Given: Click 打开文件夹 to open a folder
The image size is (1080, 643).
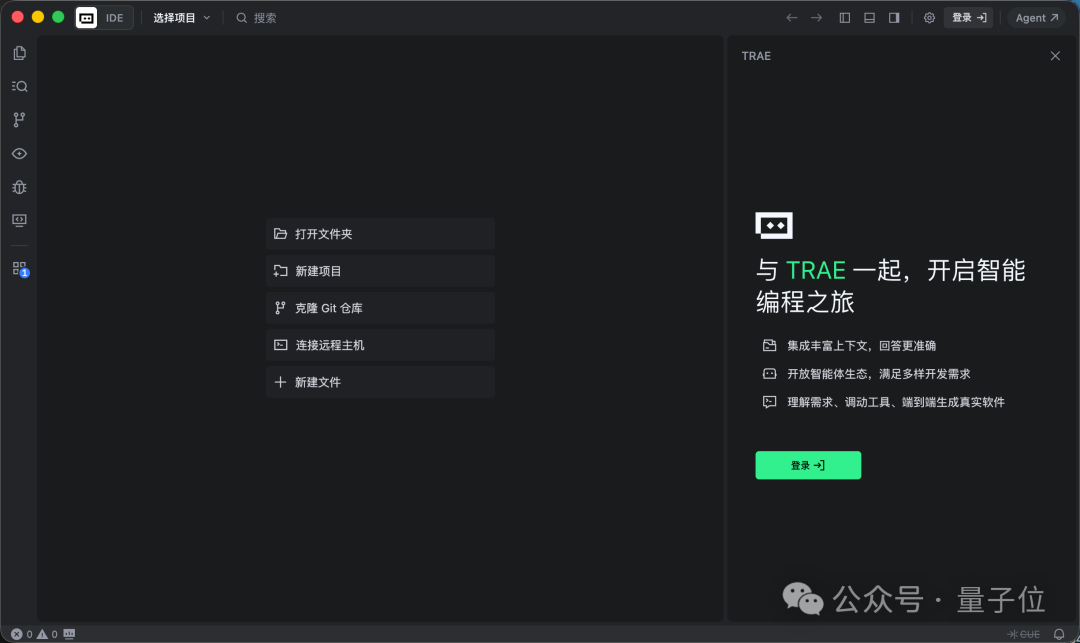Looking at the screenshot, I should tap(380, 234).
